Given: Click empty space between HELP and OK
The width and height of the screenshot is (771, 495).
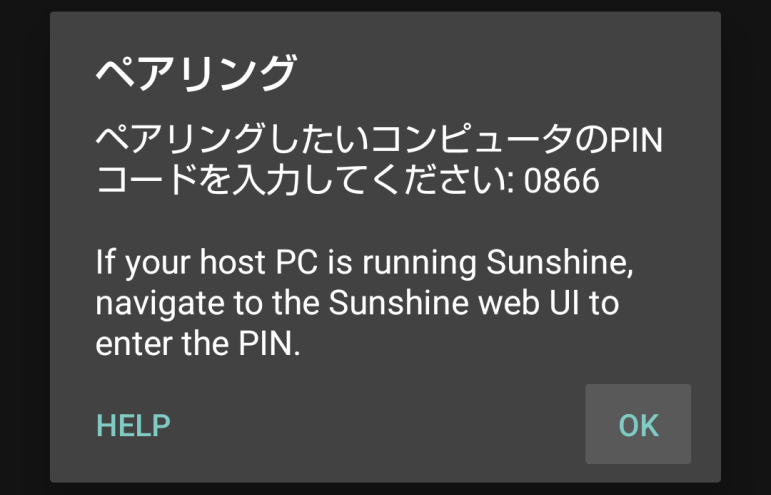Looking at the screenshot, I should coord(380,425).
